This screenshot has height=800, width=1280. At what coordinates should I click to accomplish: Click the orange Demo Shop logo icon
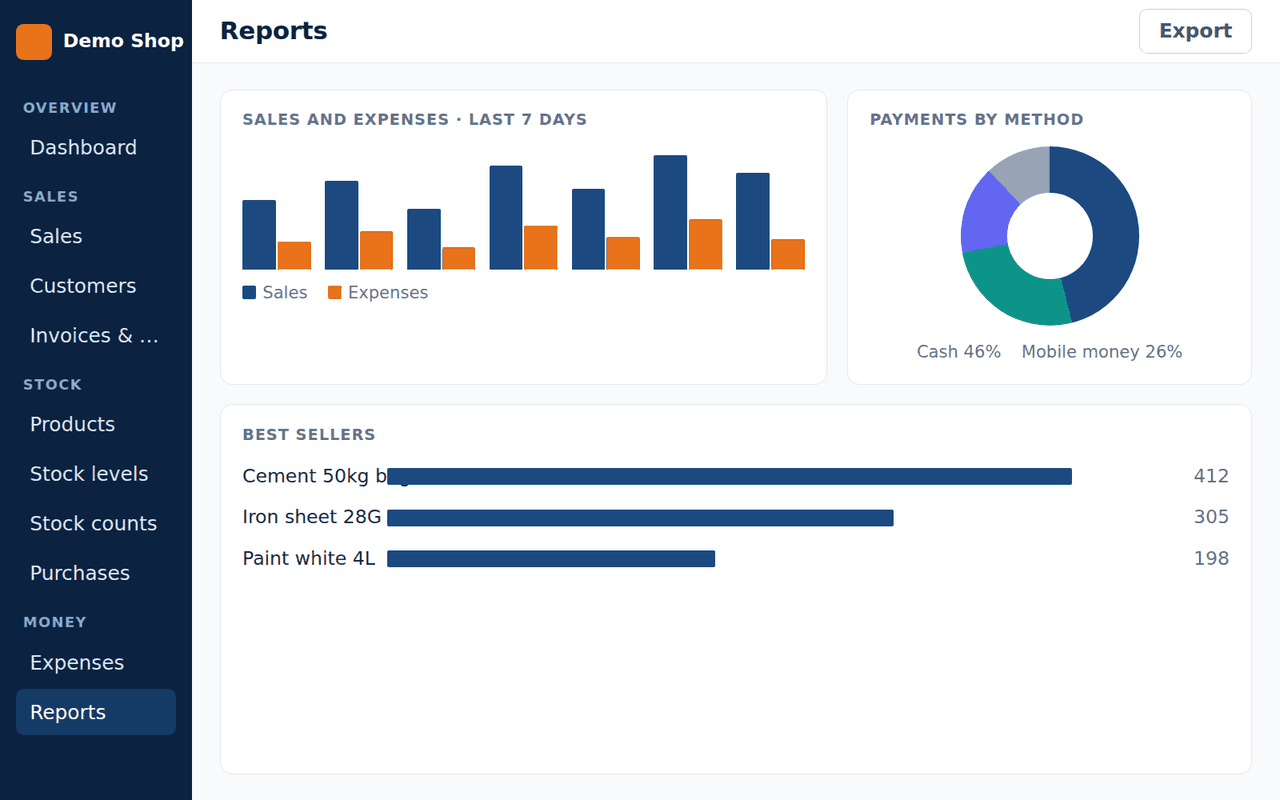pyautogui.click(x=34, y=42)
